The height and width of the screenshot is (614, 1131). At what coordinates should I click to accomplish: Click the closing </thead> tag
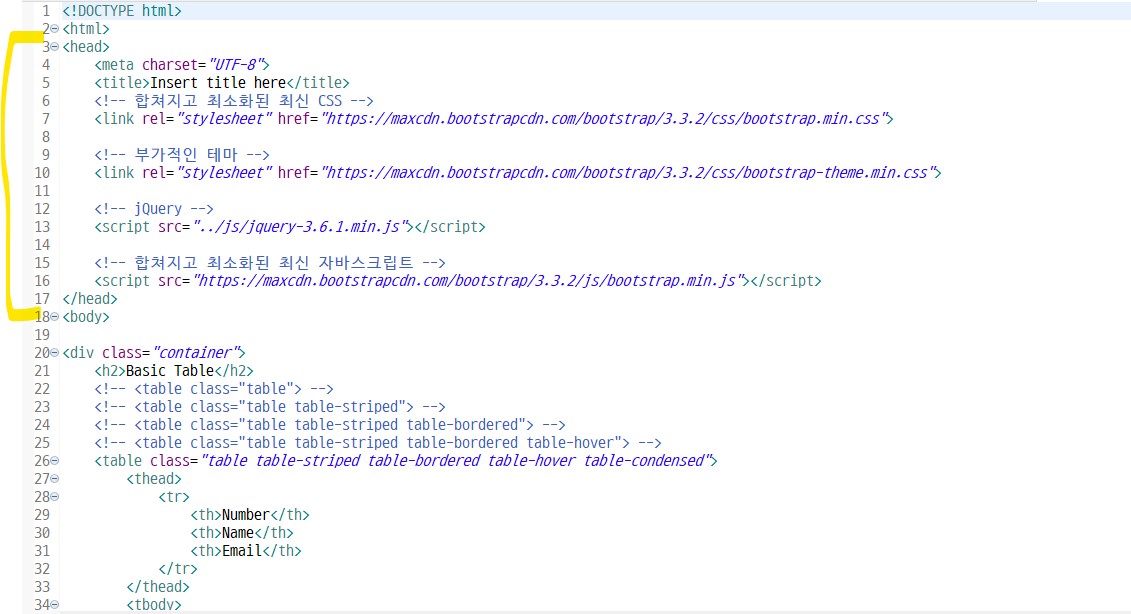click(x=158, y=587)
